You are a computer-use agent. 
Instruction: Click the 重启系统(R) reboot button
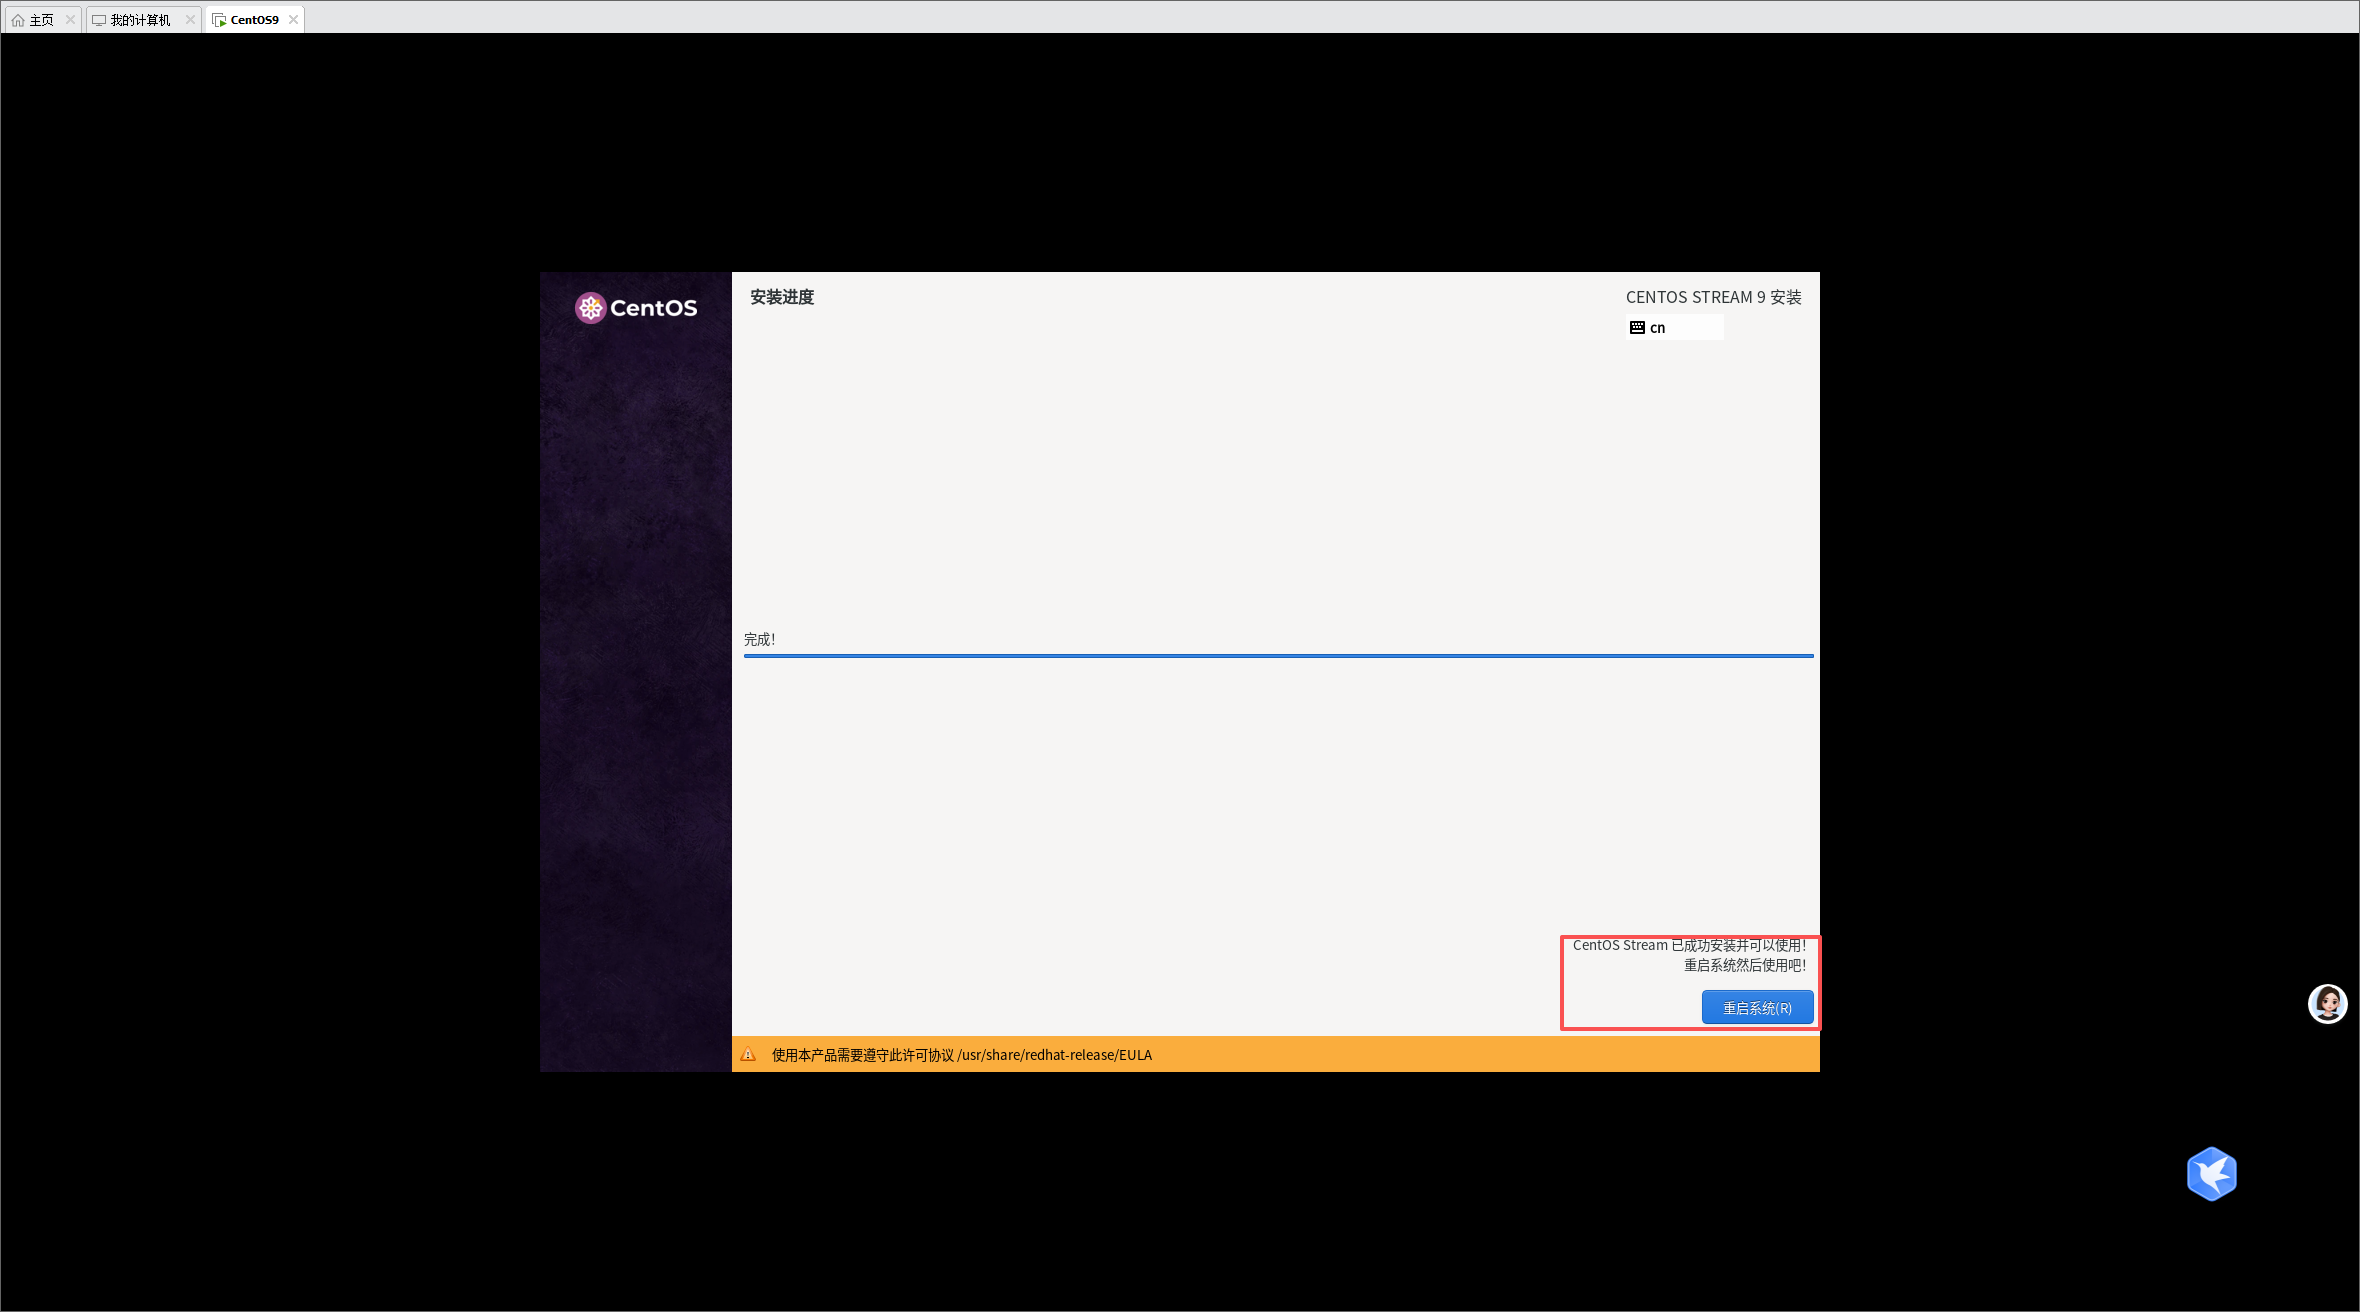tap(1757, 1008)
